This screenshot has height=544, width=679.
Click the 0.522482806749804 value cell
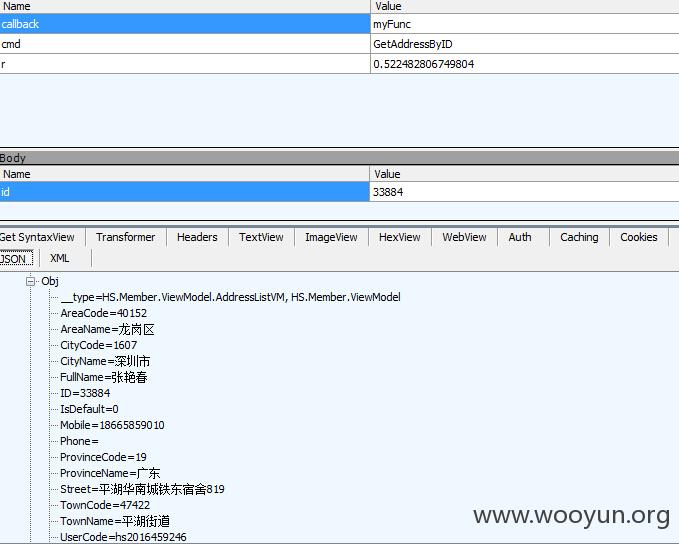click(x=525, y=64)
